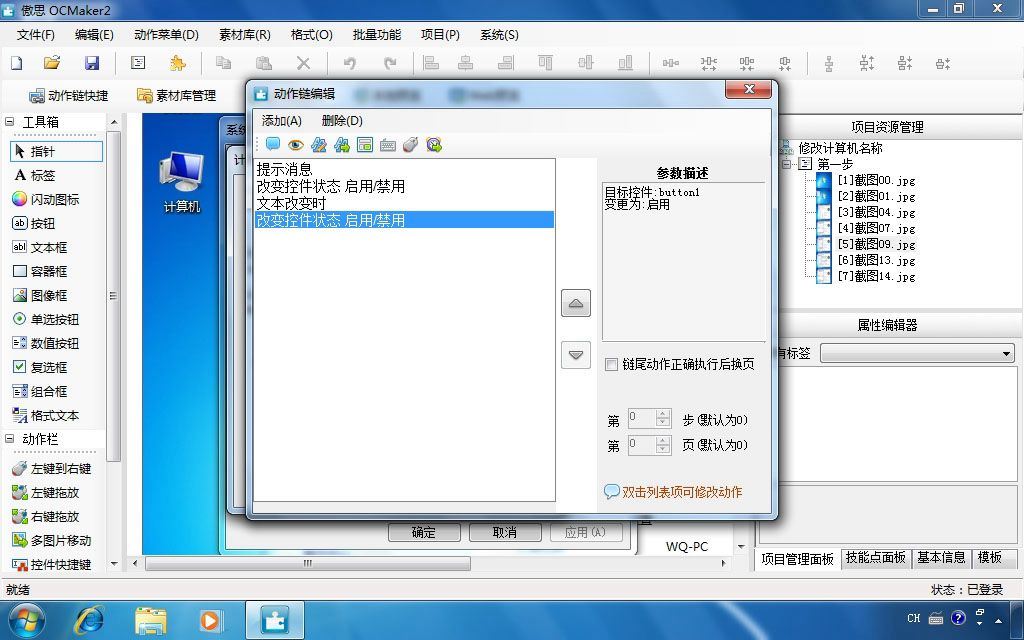Open the 添加(A) menu in the dialog
Image resolution: width=1024 pixels, height=640 pixels.
pos(281,120)
